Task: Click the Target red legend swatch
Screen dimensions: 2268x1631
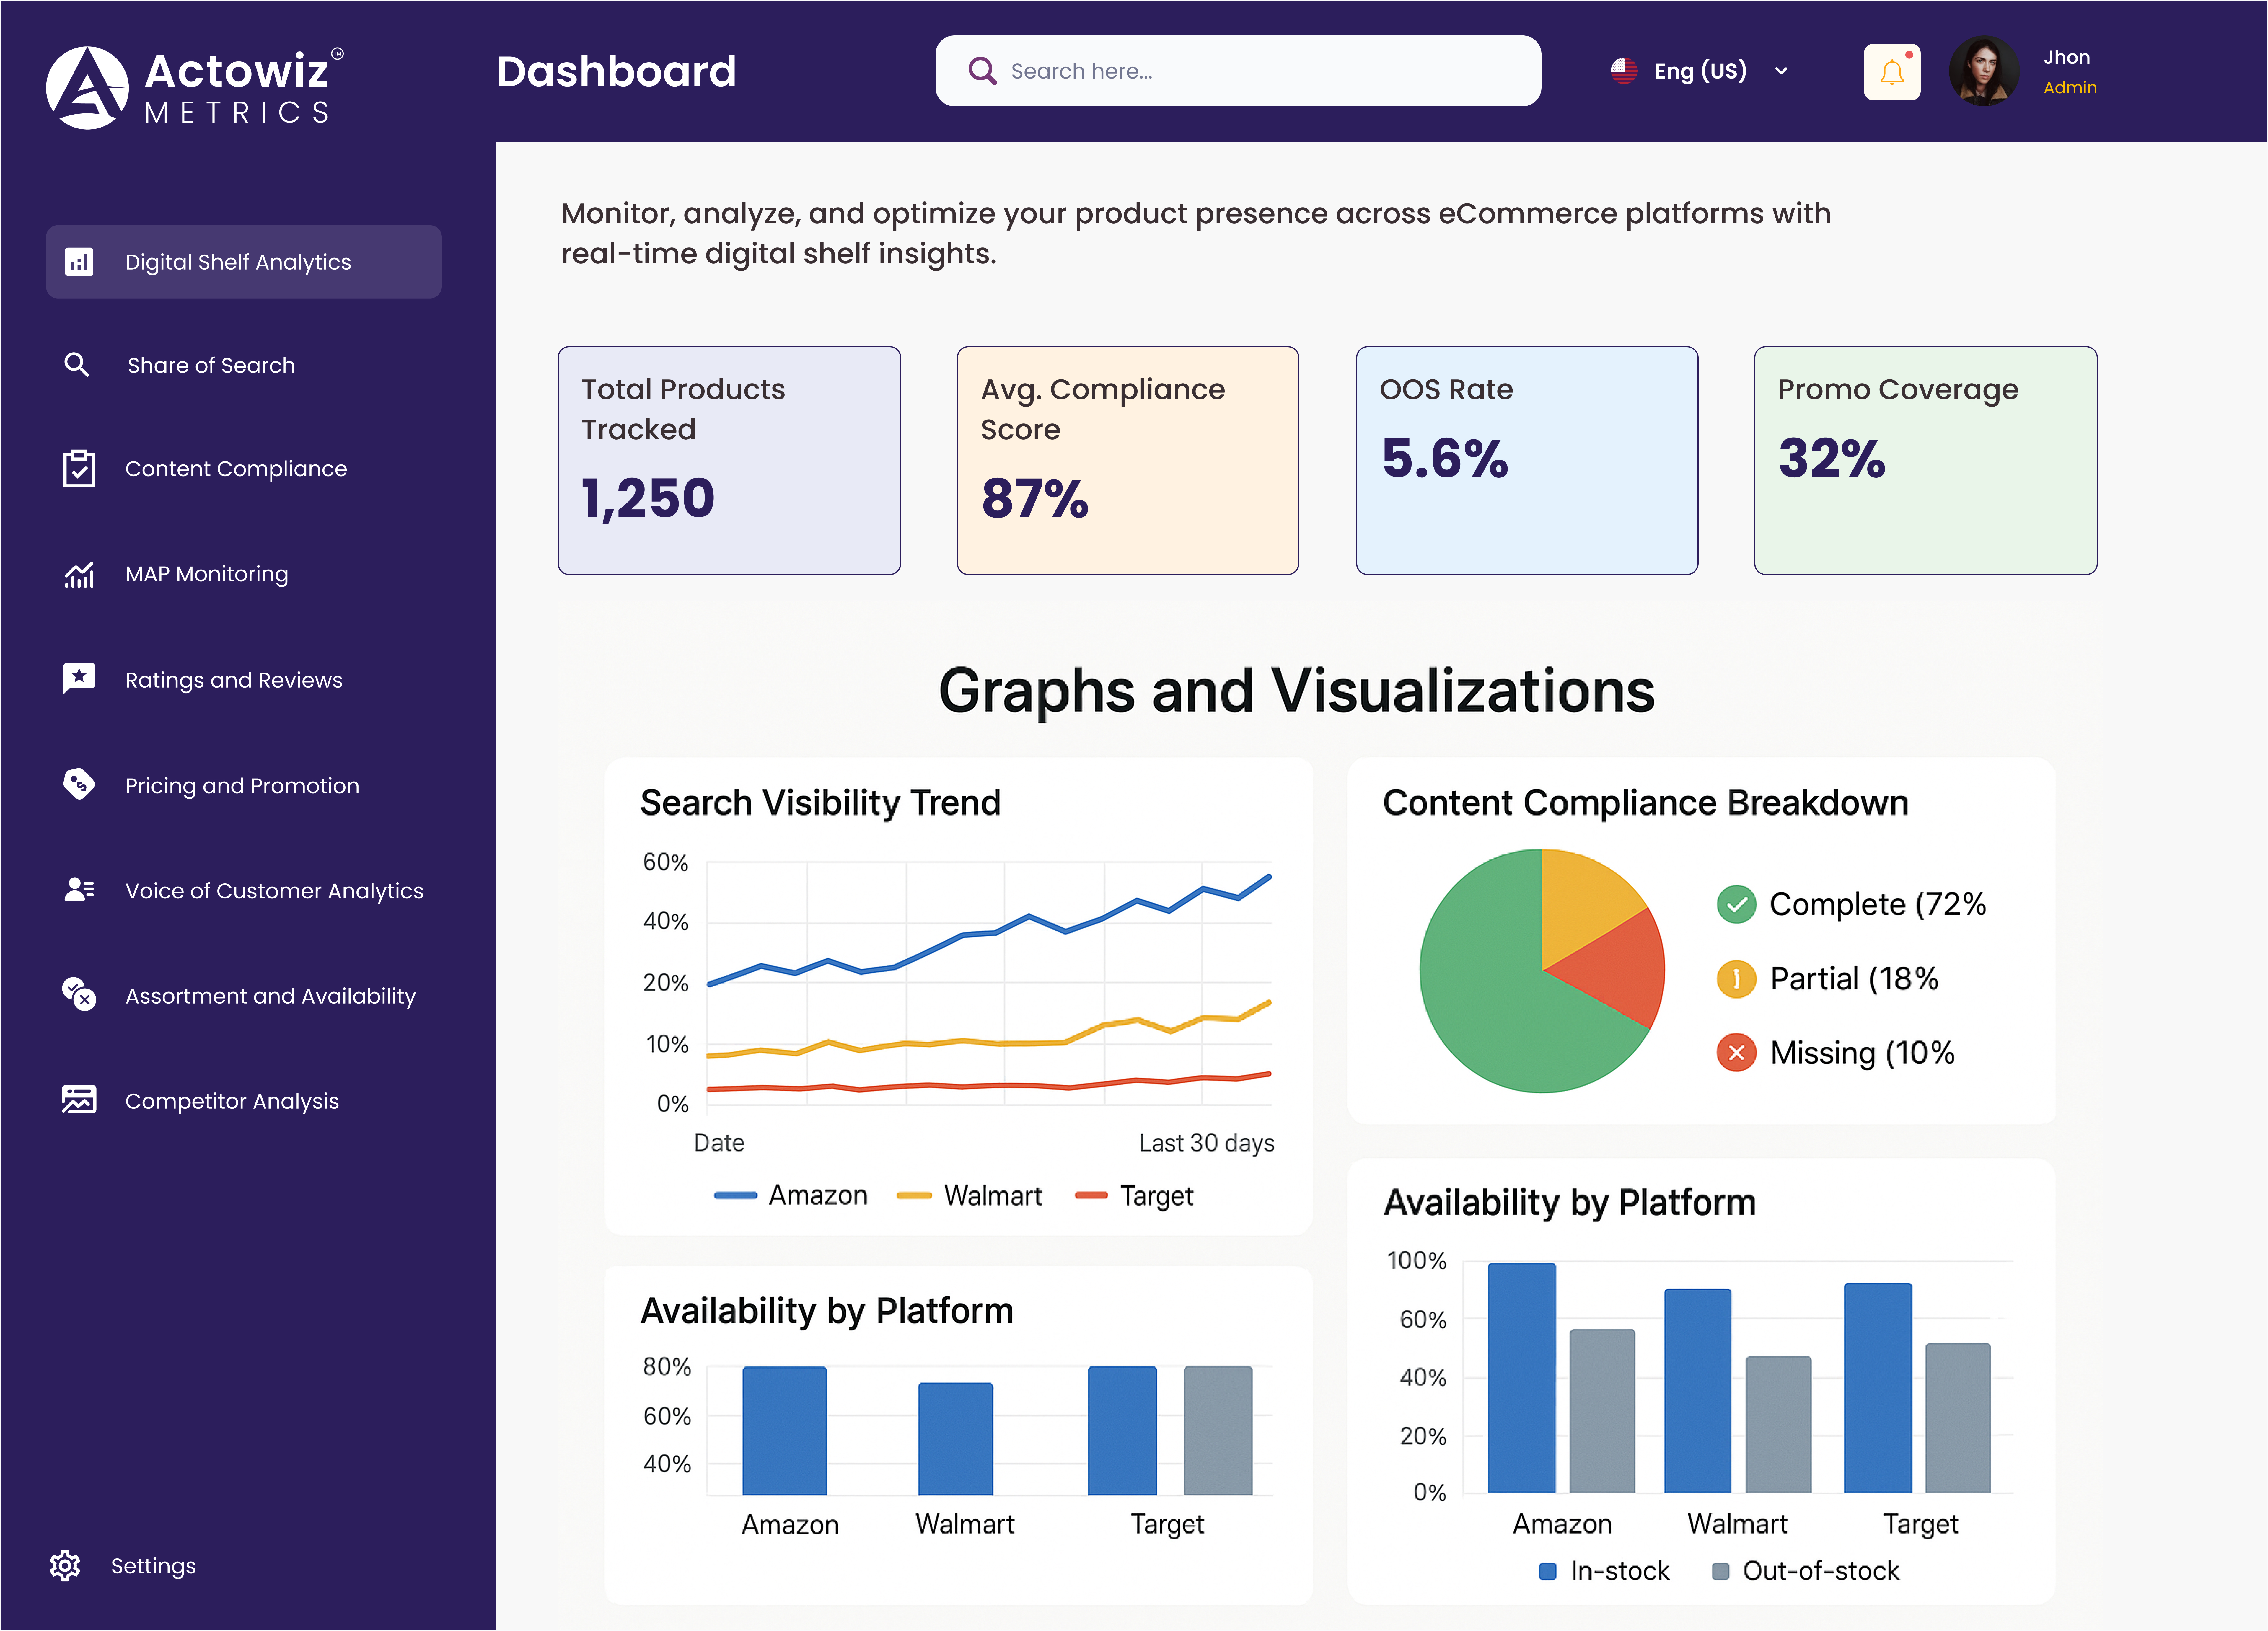Action: (x=1091, y=1195)
